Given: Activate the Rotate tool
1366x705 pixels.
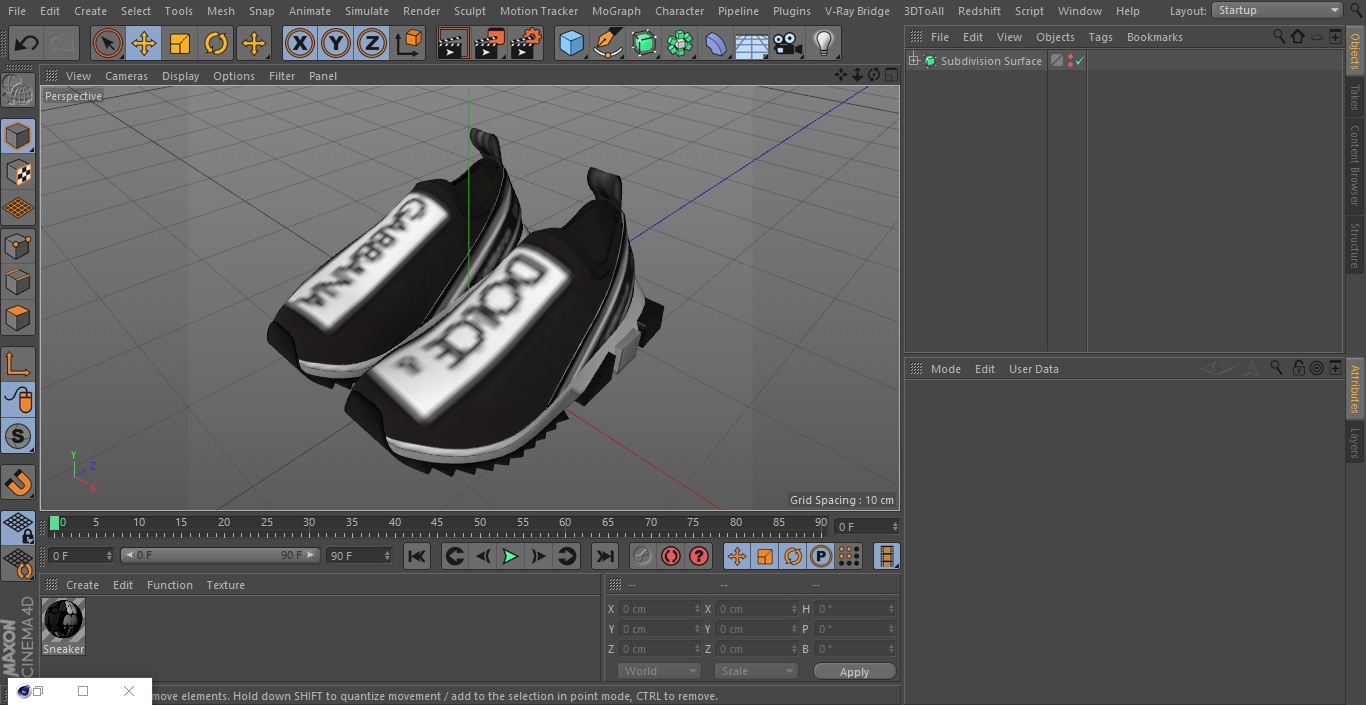Looking at the screenshot, I should click(216, 43).
